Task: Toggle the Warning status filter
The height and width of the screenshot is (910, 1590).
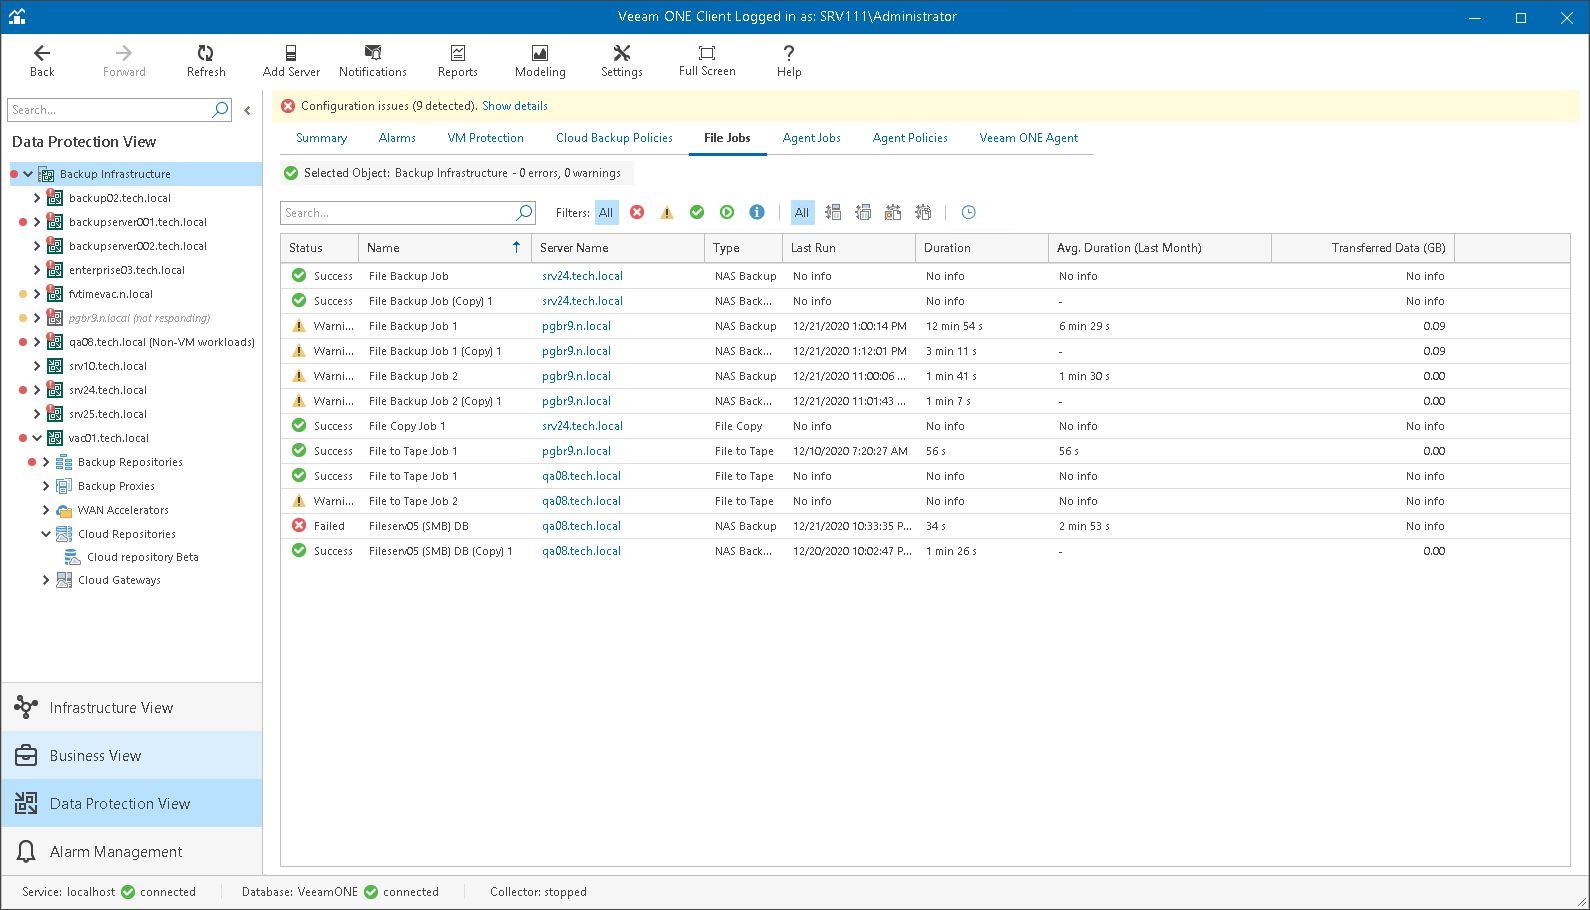Action: tap(667, 212)
